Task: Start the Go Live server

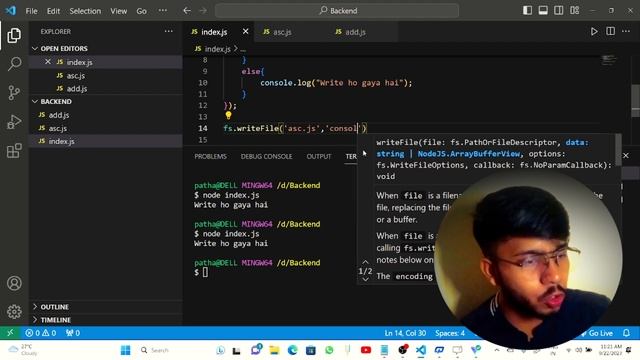Action: coord(598,333)
